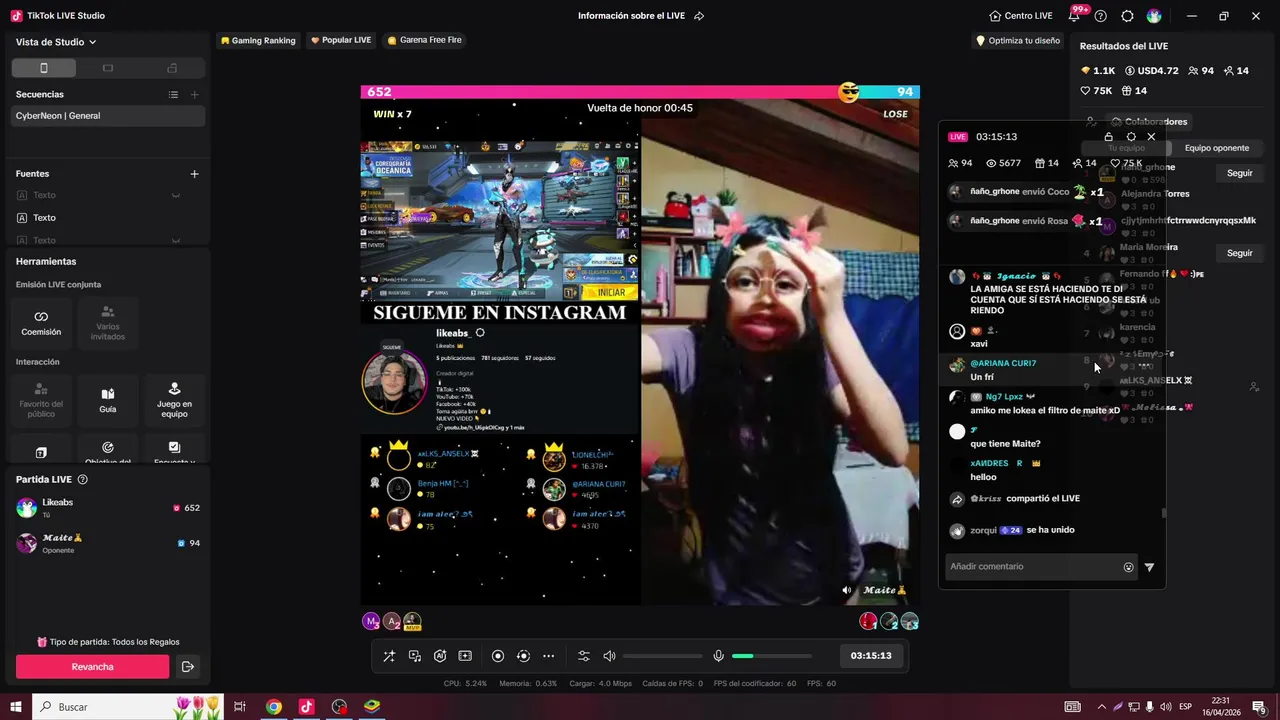This screenshot has width=1280, height=720.
Task: Toggle visibility of last Texto source
Action: 175,240
